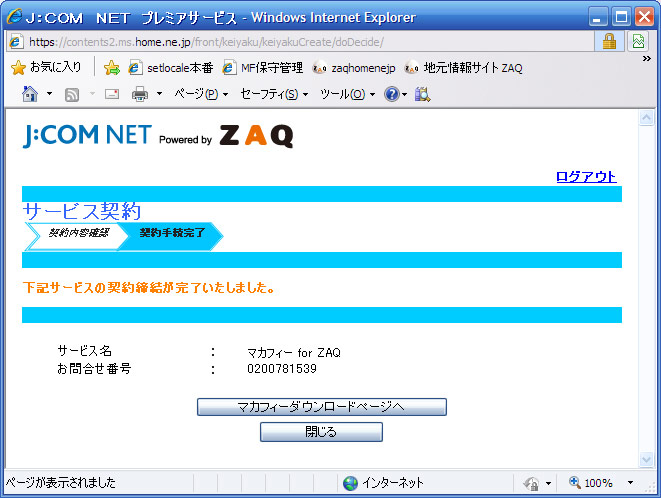661x498 pixels.
Task: Click the Read Mail icon
Action: click(x=112, y=94)
